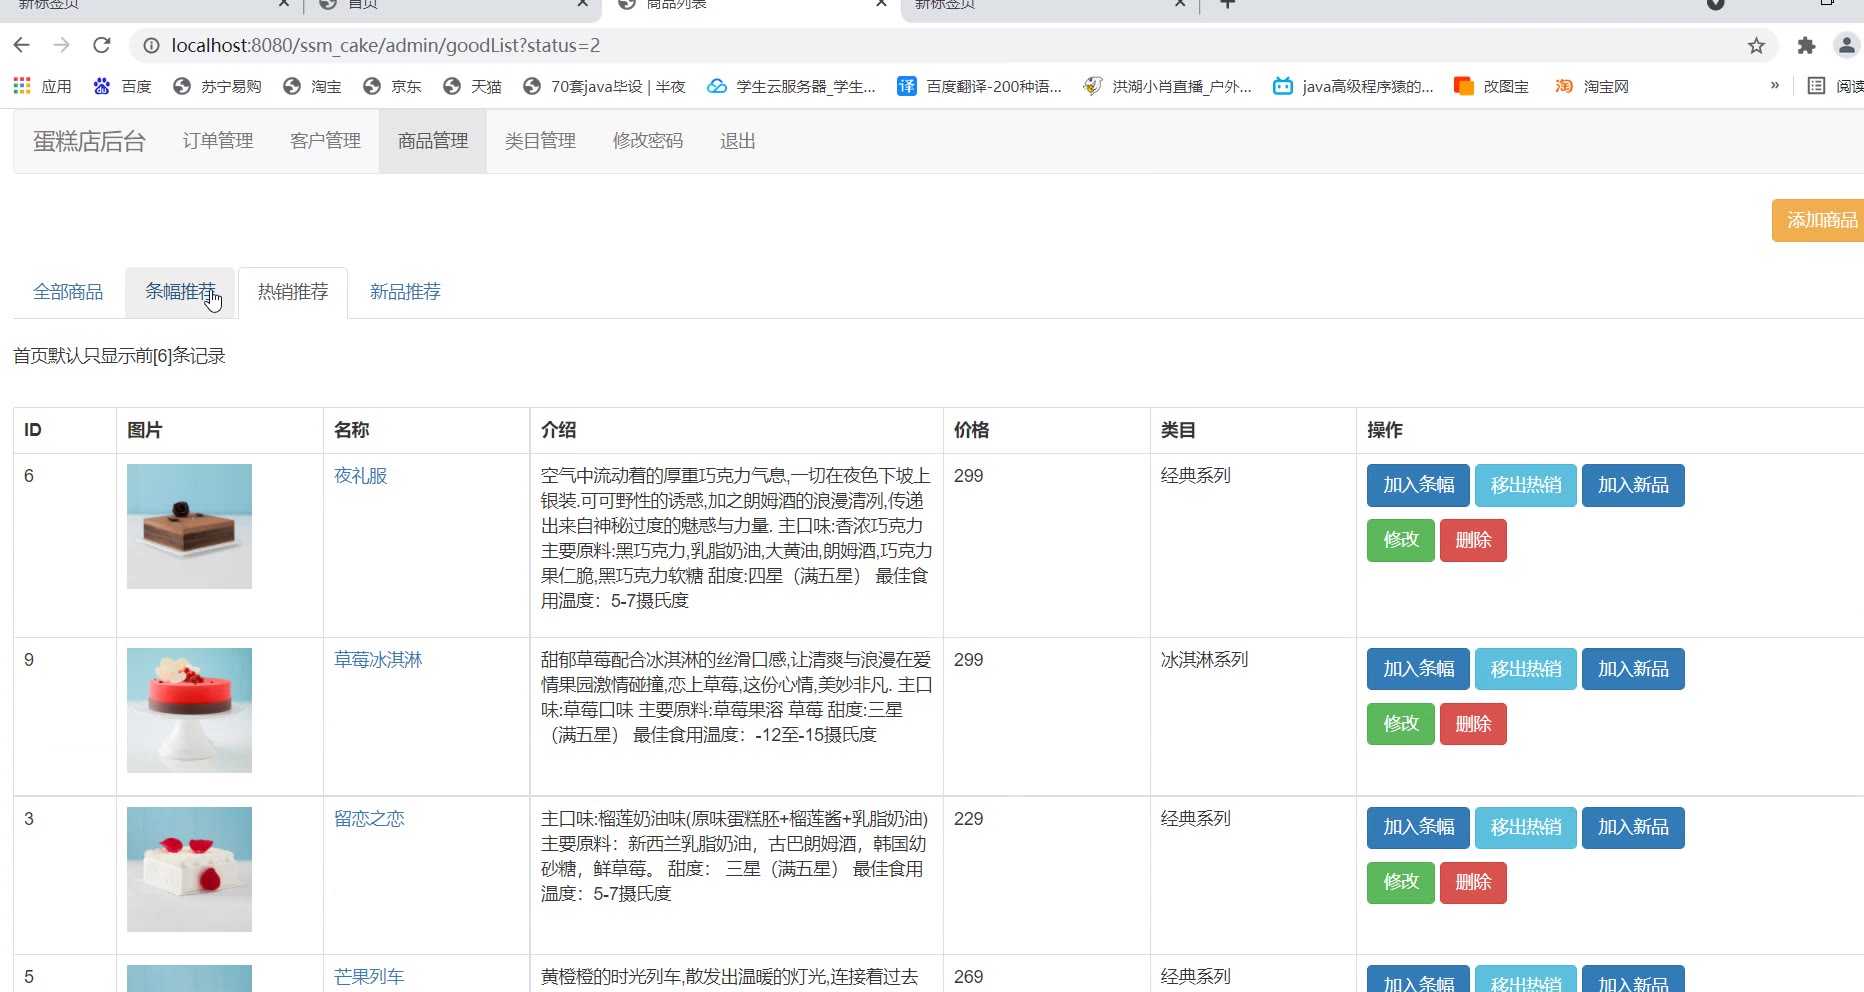Viewport: 1864px width, 992px height.
Task: Bookmark this page with the star icon
Action: pos(1756,45)
